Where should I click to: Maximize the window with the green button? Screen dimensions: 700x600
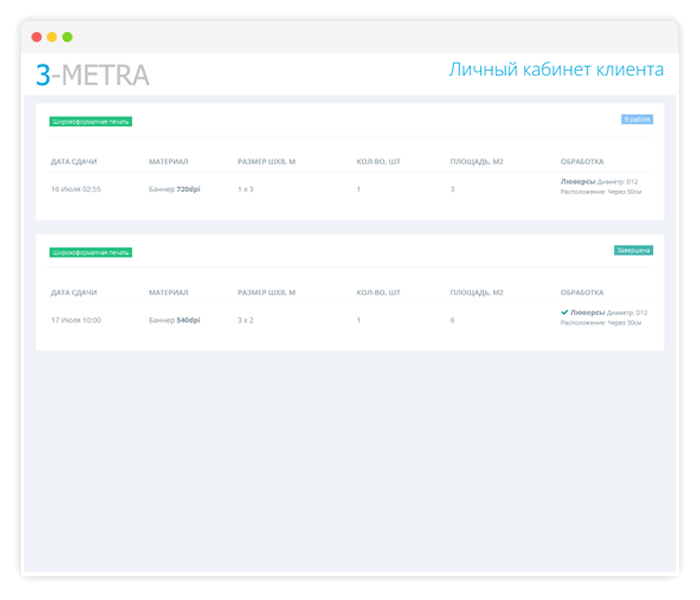tap(67, 37)
